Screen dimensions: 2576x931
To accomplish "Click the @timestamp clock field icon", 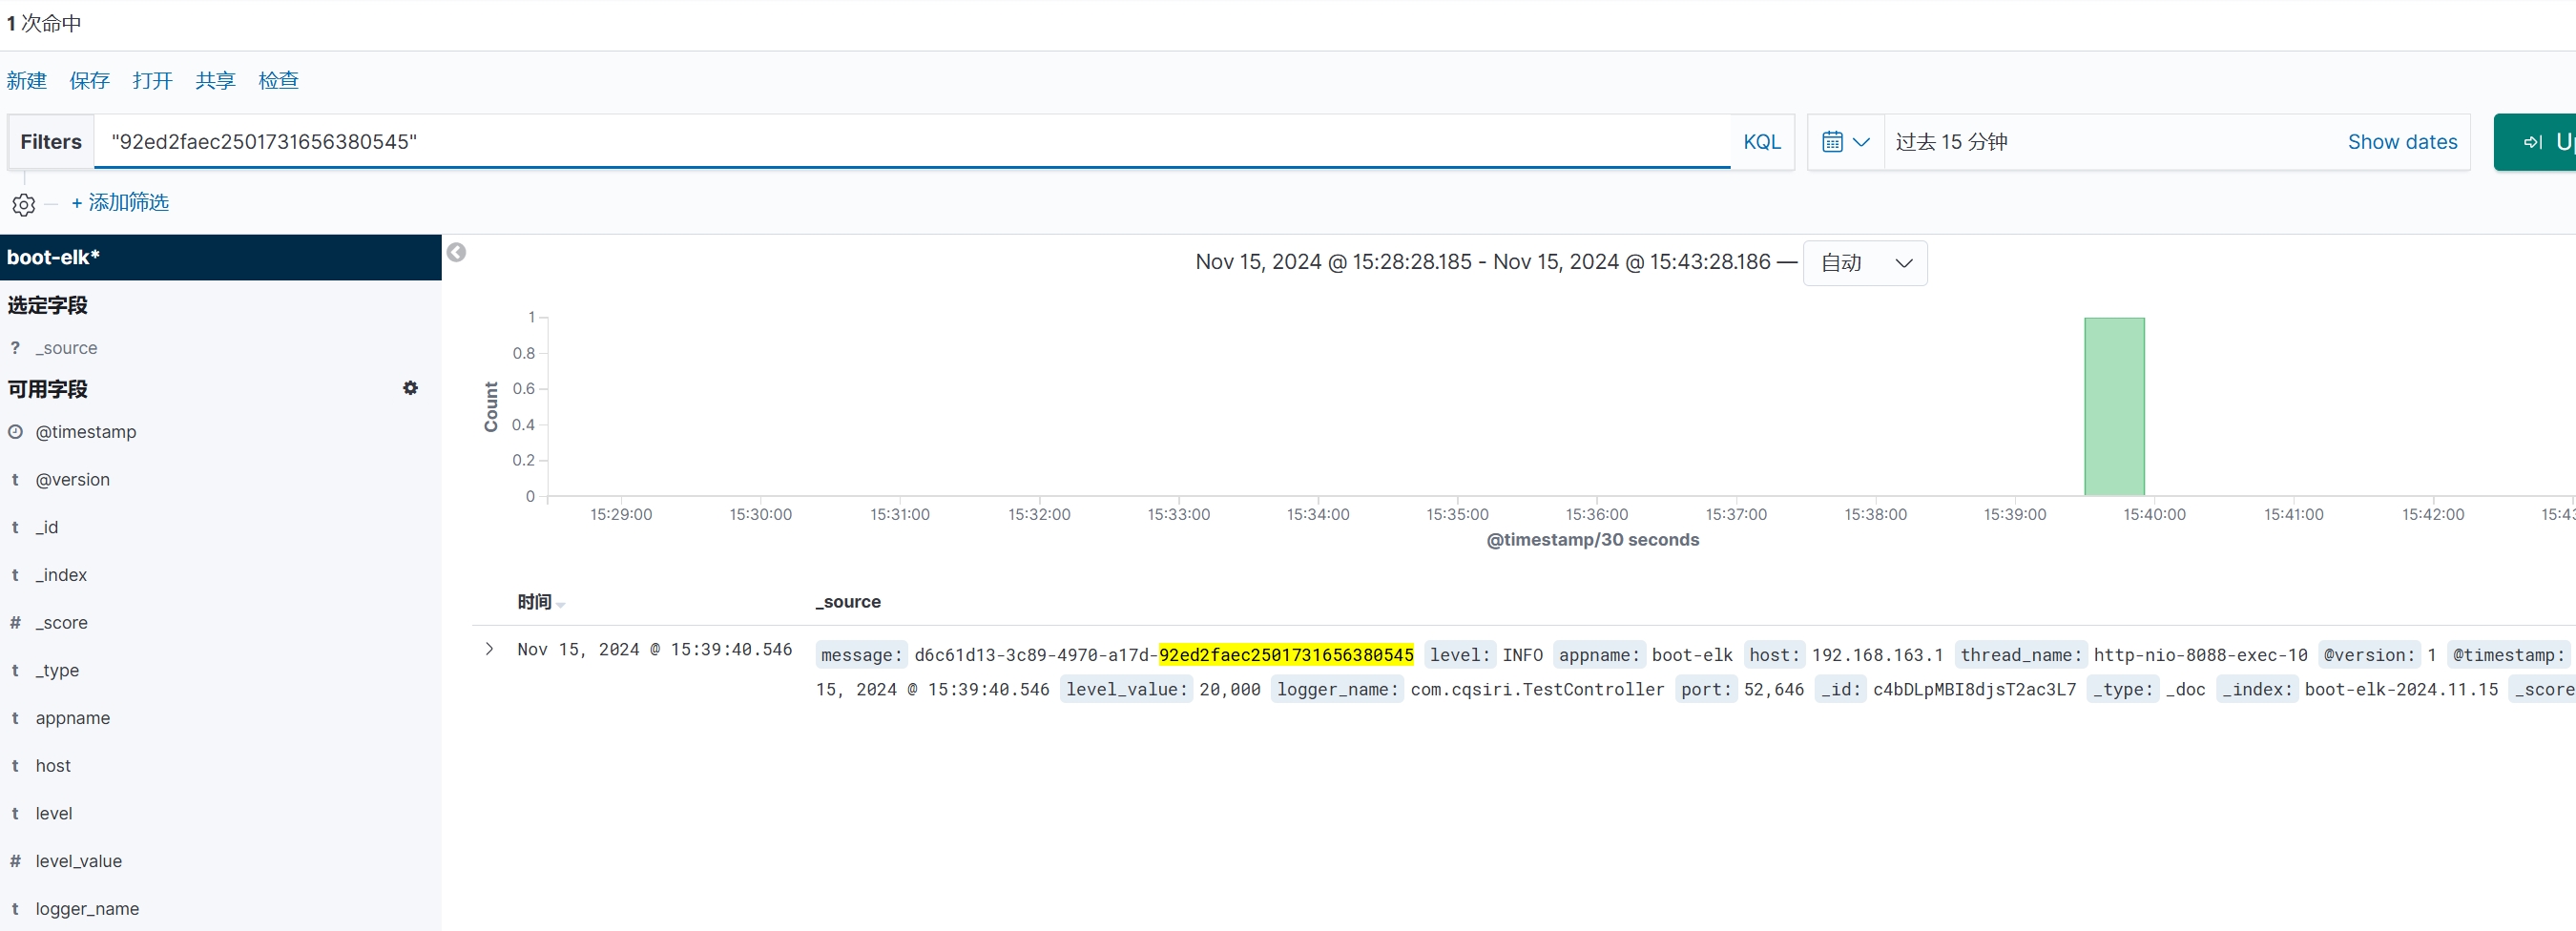I will pos(15,432).
